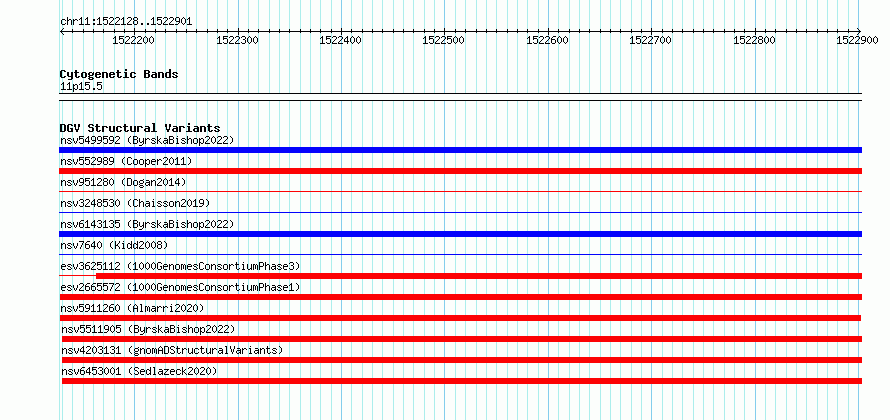This screenshot has height=420, width=890.
Task: Click the nsv5499592 (ByrskaBishop2022) label
Action: tap(147, 140)
